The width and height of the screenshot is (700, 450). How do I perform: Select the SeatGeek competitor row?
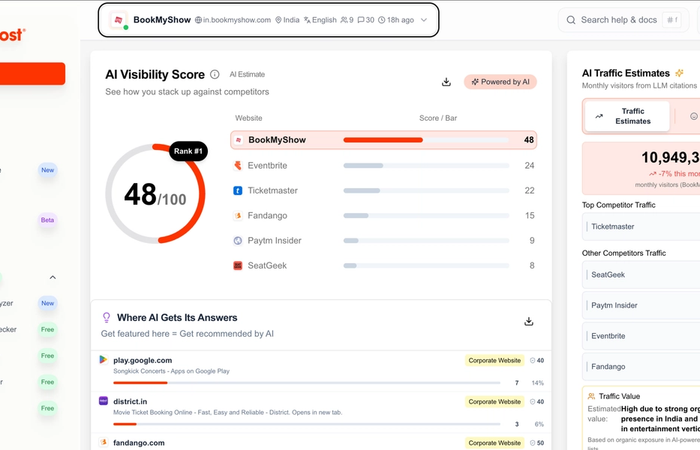[x=383, y=266]
